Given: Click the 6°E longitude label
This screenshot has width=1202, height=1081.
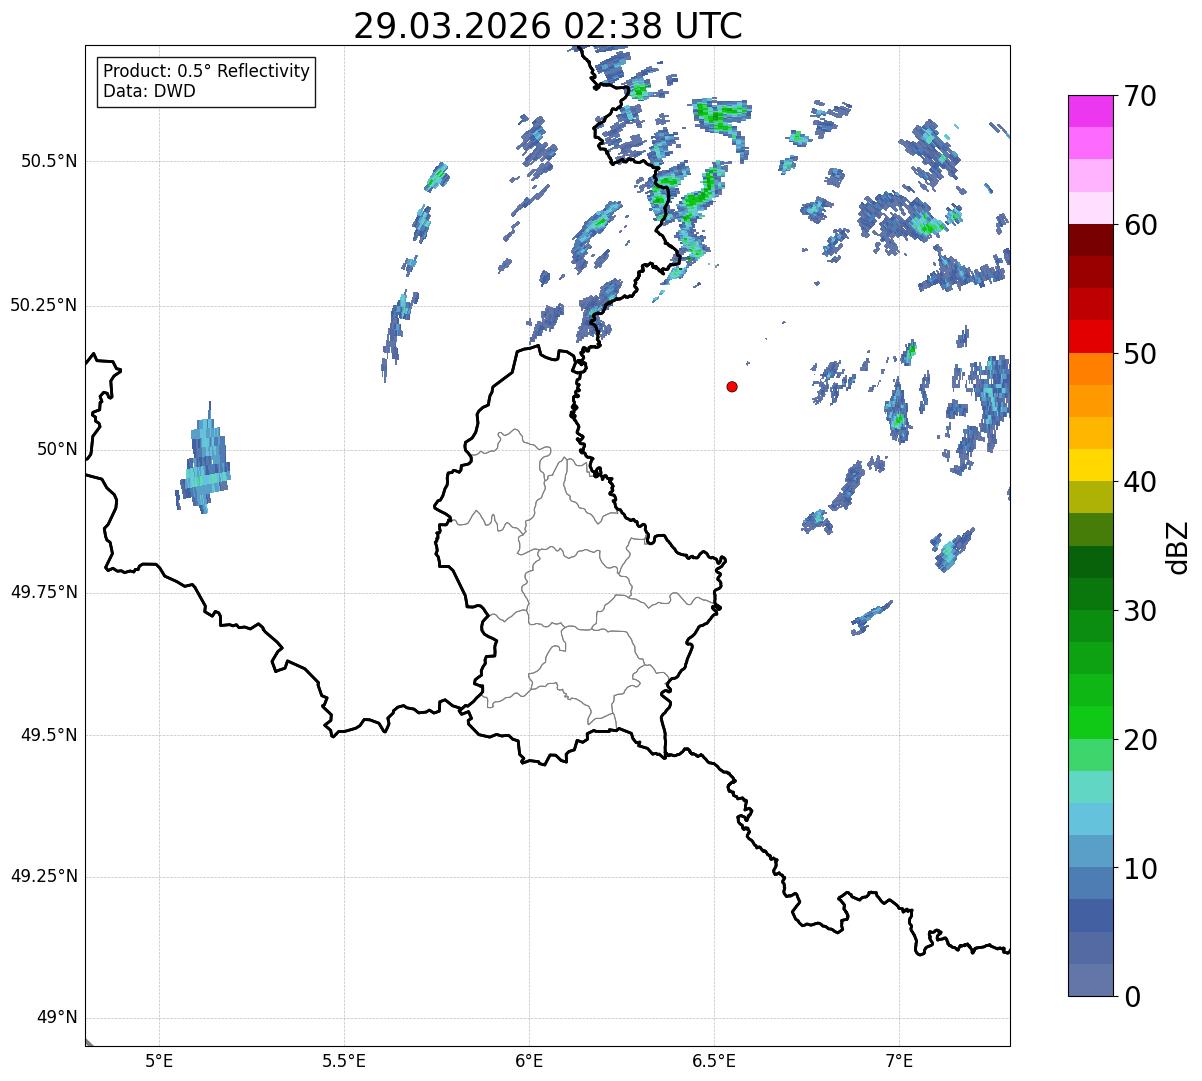Looking at the screenshot, I should 529,1061.
